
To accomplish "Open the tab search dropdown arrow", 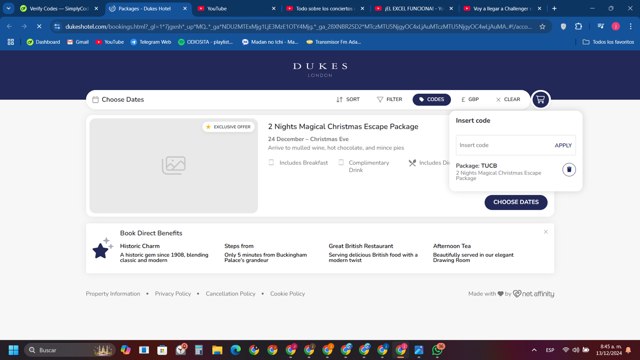I will pos(8,8).
